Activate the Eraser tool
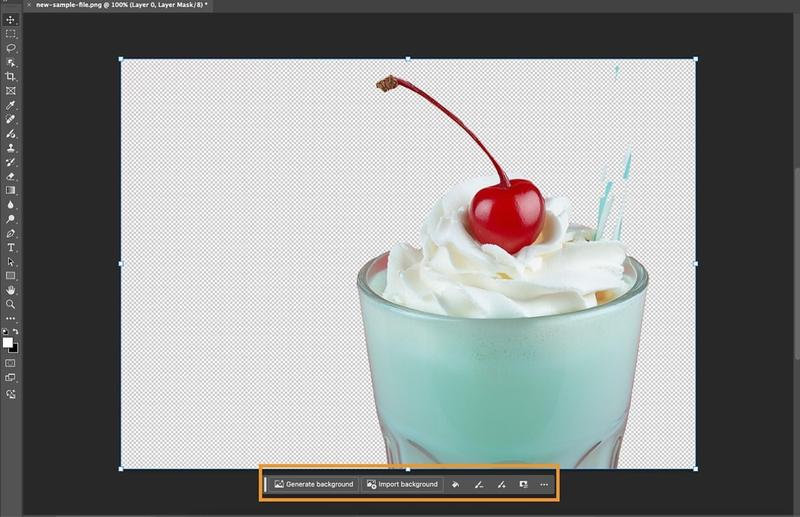Image resolution: width=800 pixels, height=517 pixels. [x=10, y=177]
